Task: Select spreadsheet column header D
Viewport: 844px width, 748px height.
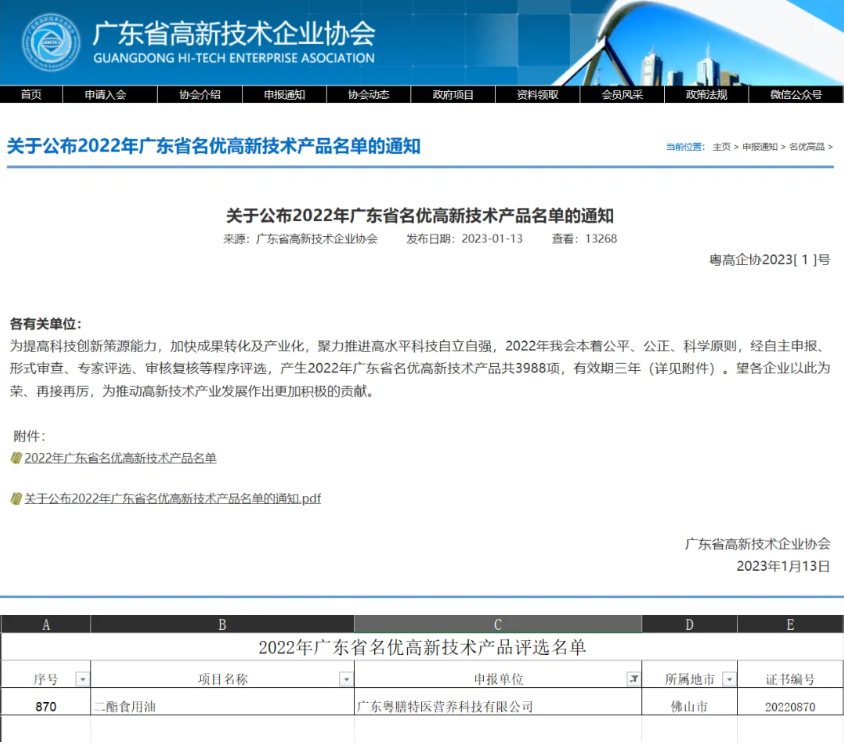Action: click(690, 624)
